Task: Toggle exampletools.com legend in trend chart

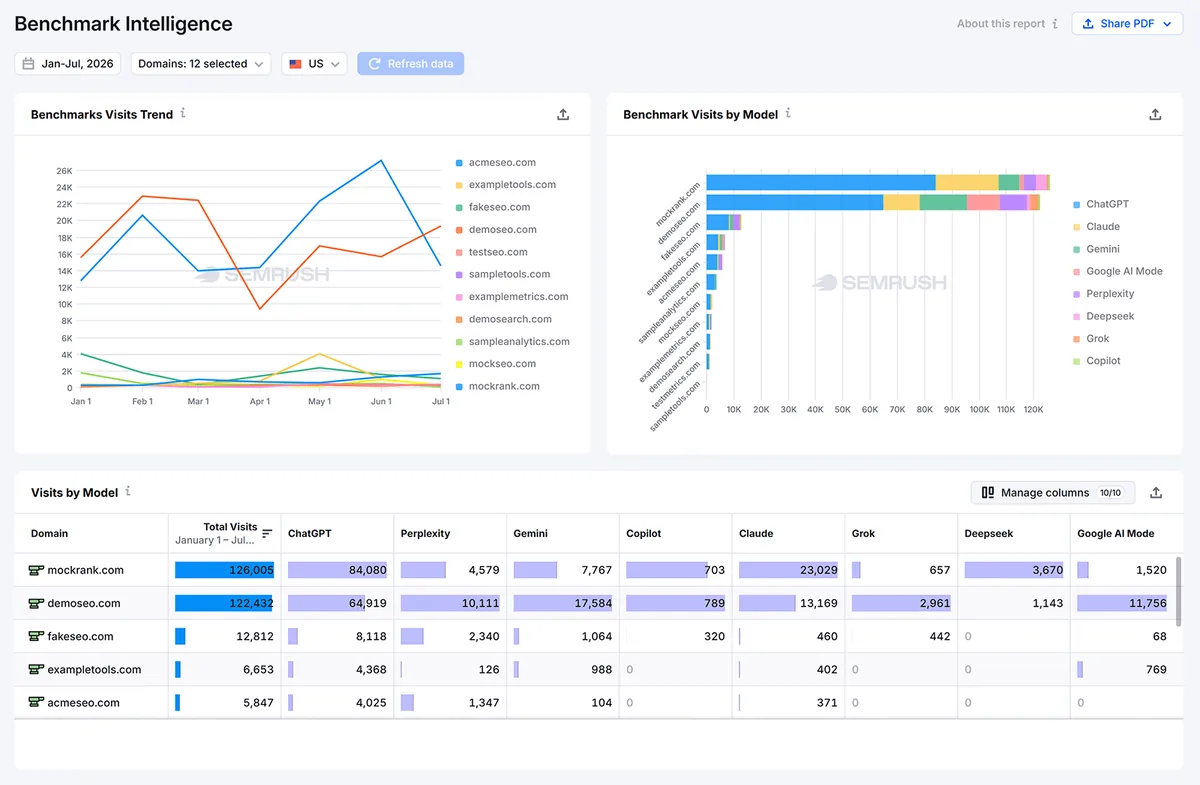Action: coord(505,185)
